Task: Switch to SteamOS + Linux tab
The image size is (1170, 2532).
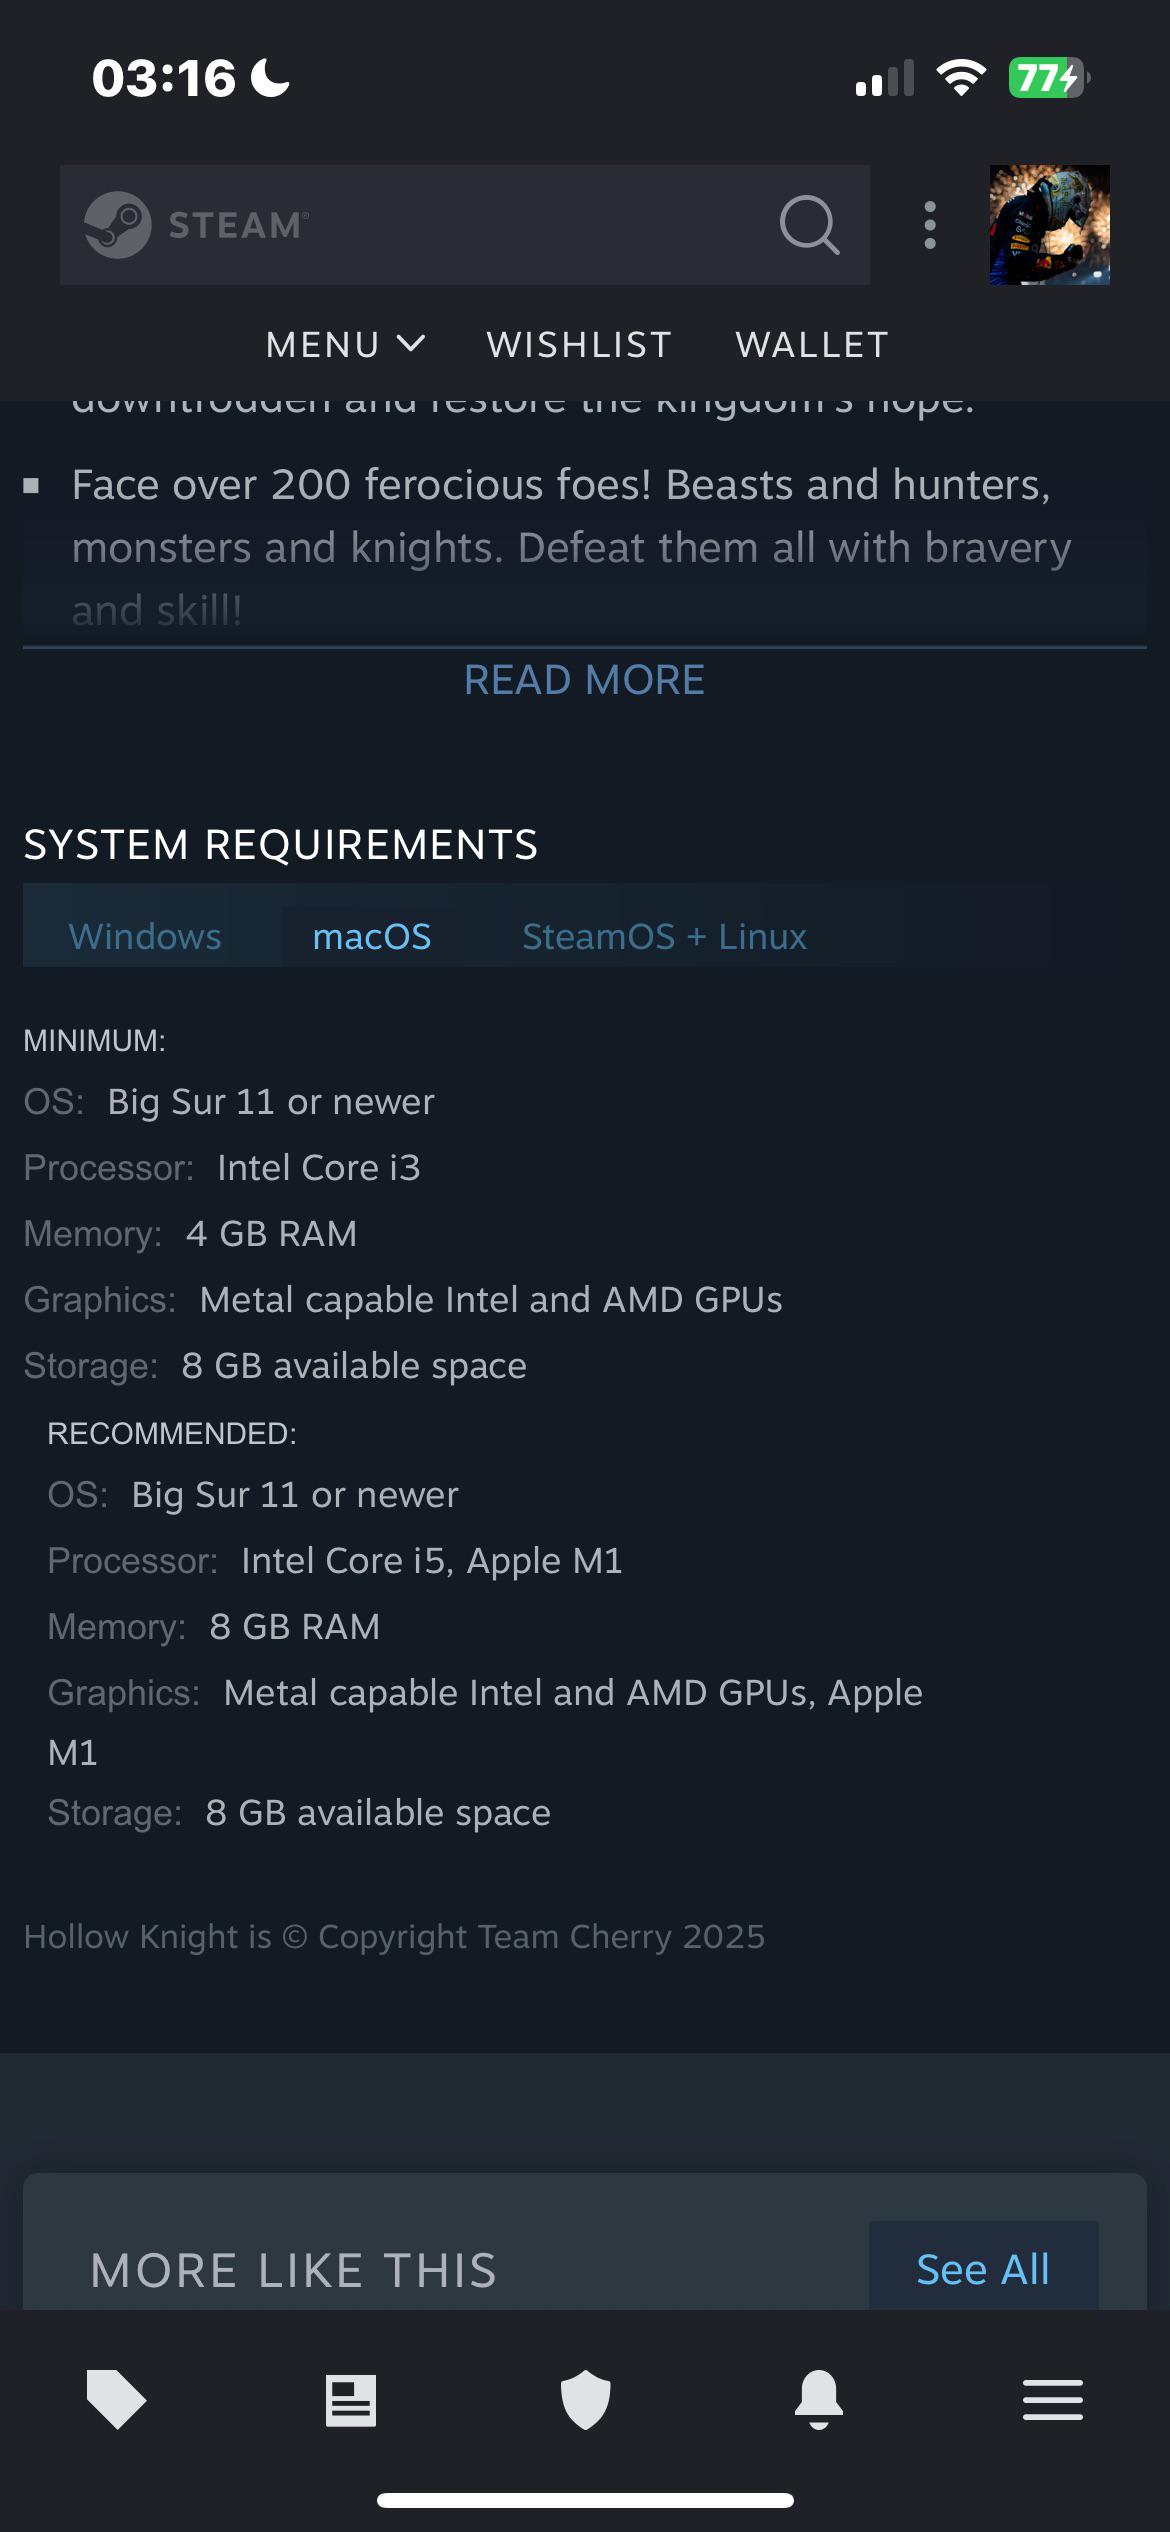Action: click(x=664, y=936)
